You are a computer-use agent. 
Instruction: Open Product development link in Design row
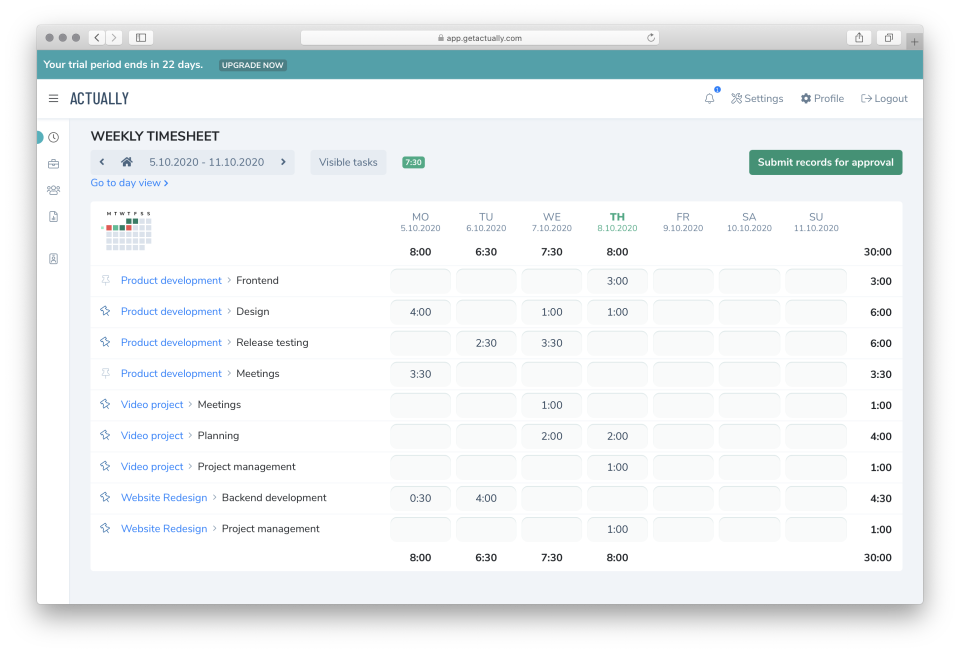tap(171, 312)
